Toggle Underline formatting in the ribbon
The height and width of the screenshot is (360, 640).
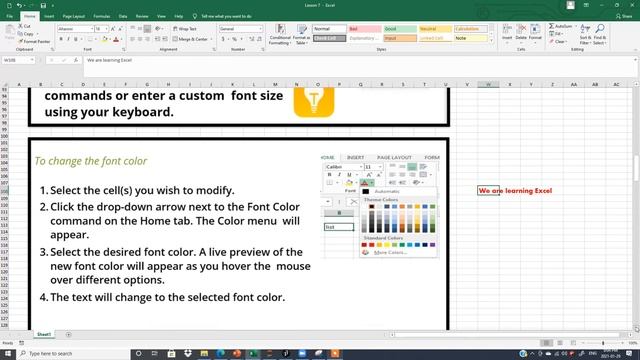tap(76, 39)
